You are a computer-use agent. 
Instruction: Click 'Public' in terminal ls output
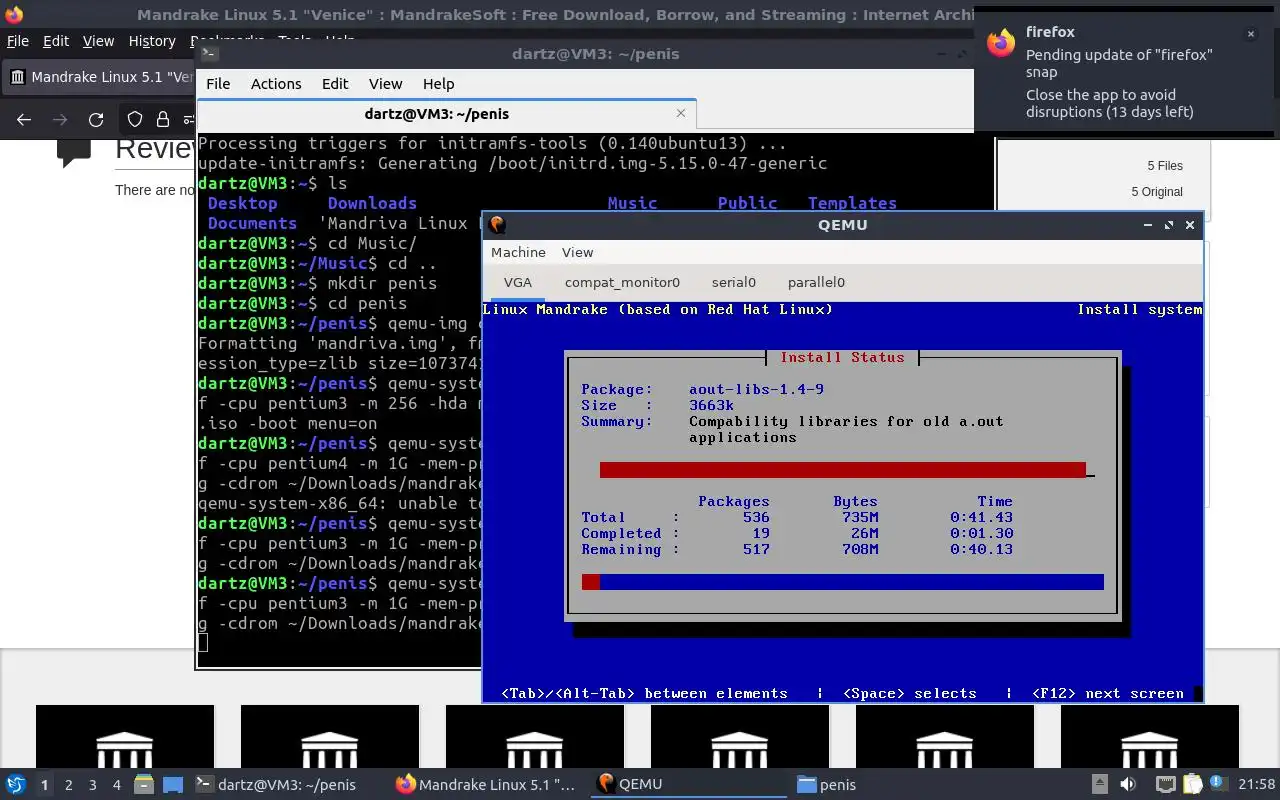(x=747, y=203)
